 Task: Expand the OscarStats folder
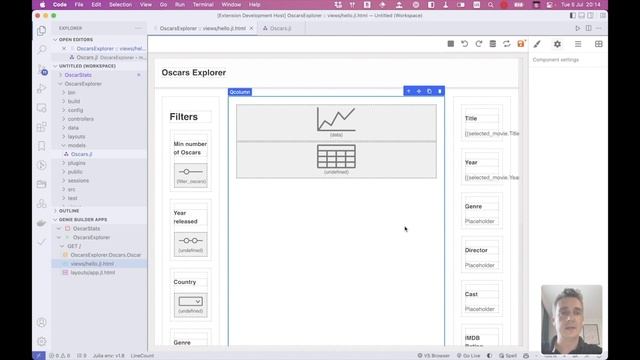(78, 75)
